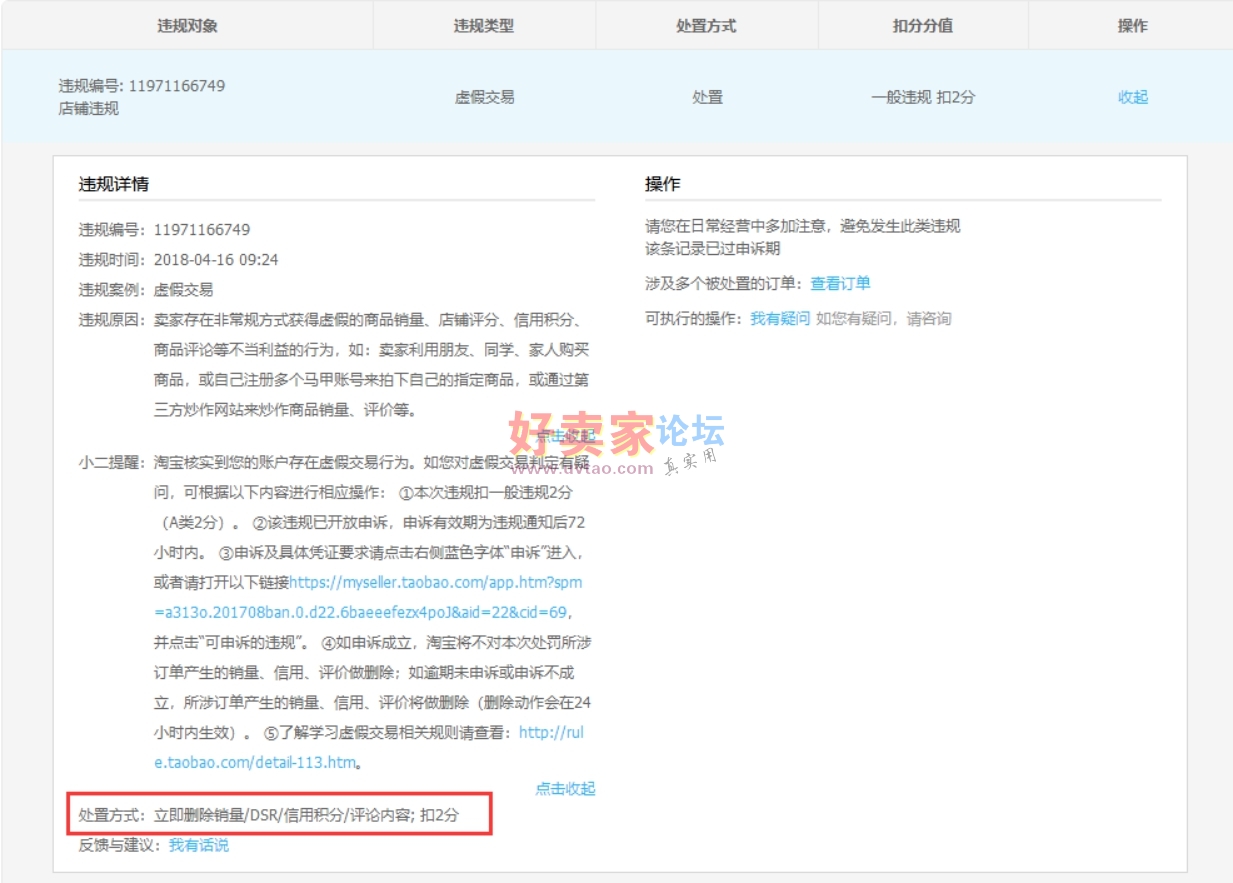Open 我有话说 feedback link
Viewport: 1233px width, 883px height.
coord(198,845)
